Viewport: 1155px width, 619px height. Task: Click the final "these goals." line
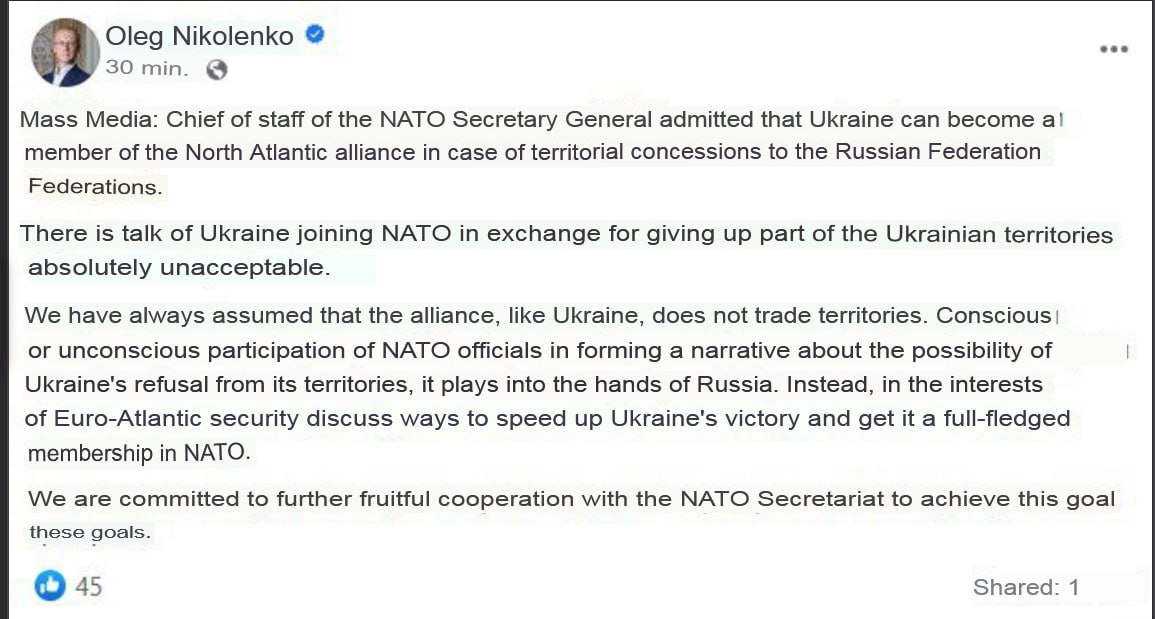click(90, 532)
